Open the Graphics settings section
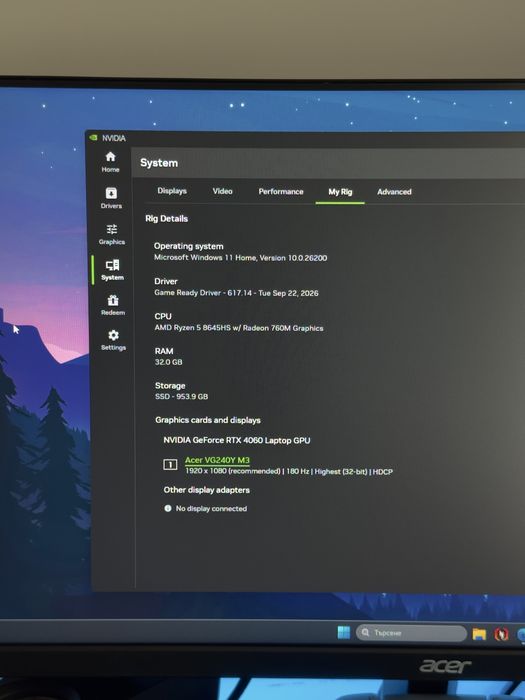Screen dimensions: 525x700 click(x=112, y=234)
